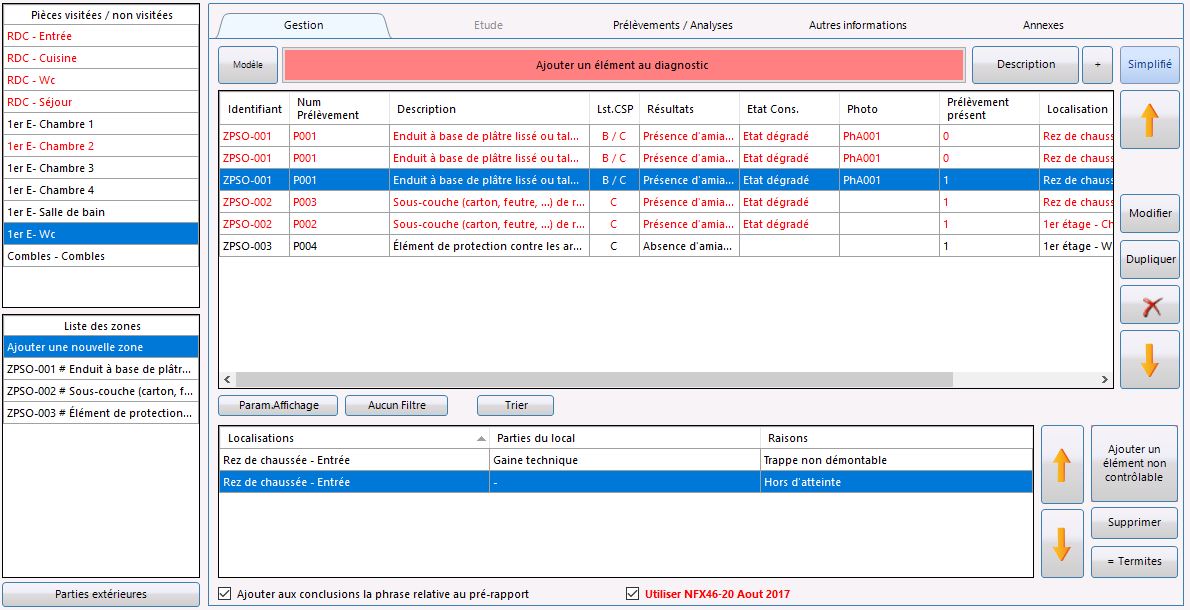Select room RDC - Wc

pos(101,80)
